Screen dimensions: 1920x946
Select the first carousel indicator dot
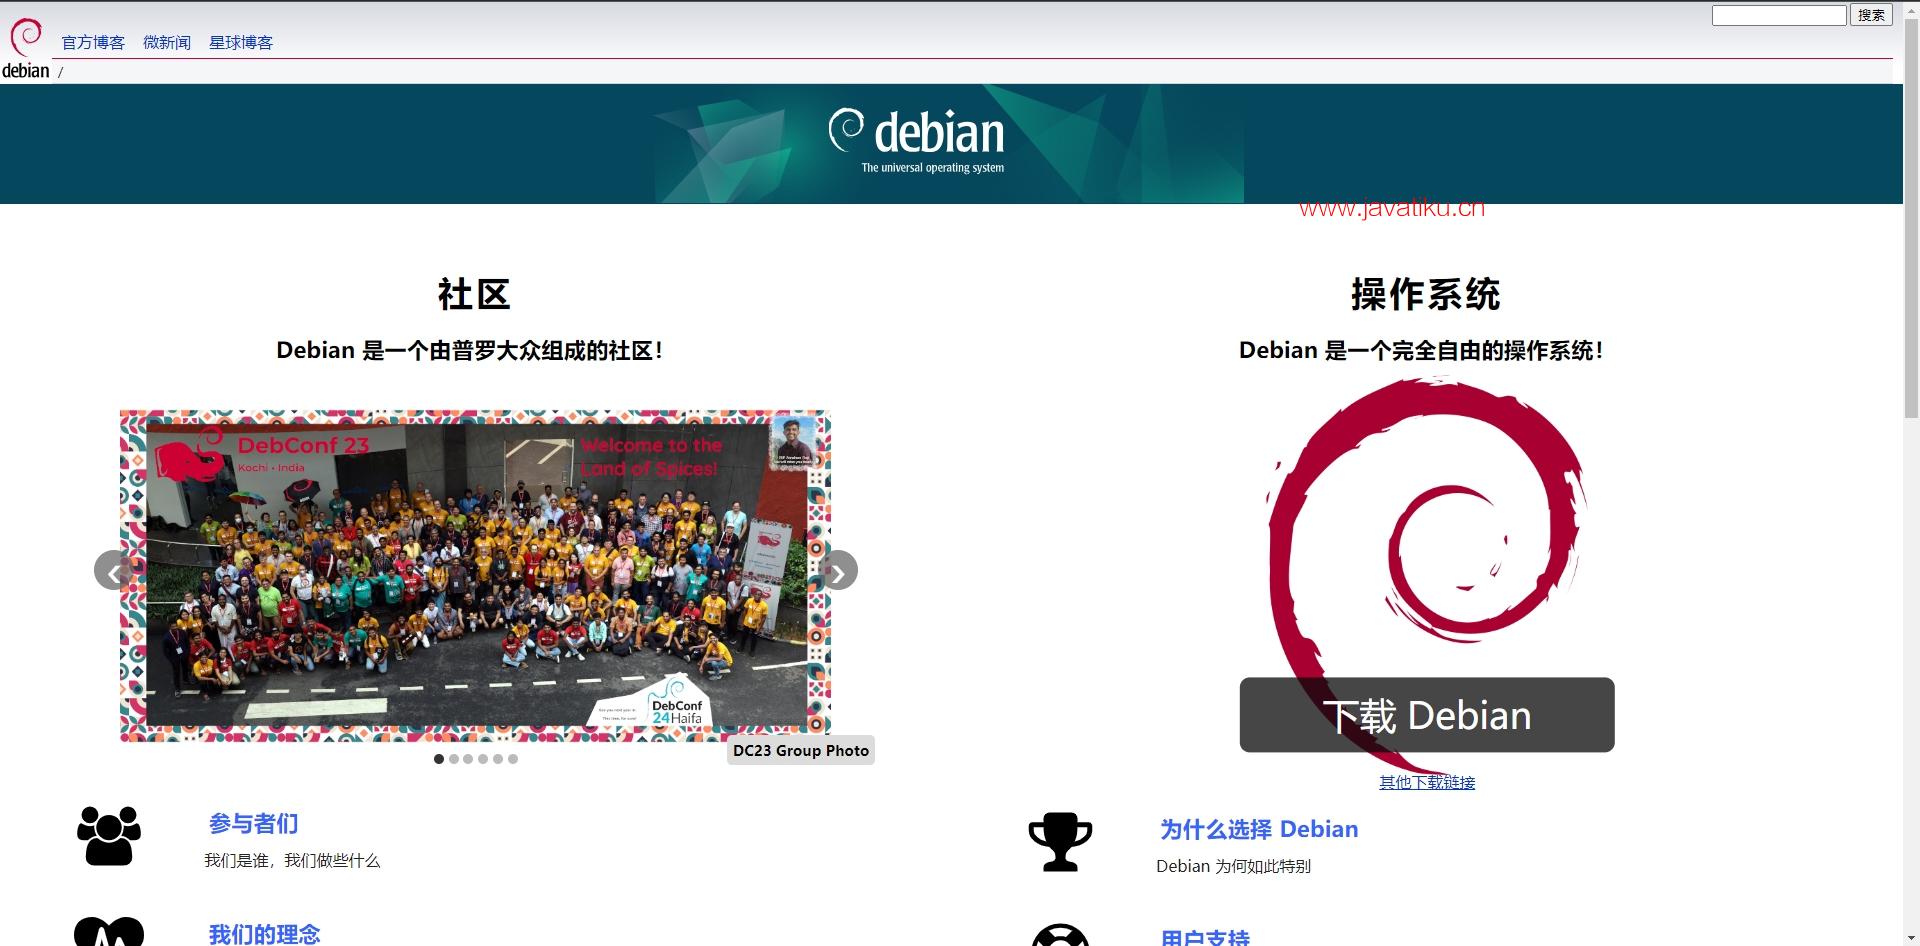439,759
